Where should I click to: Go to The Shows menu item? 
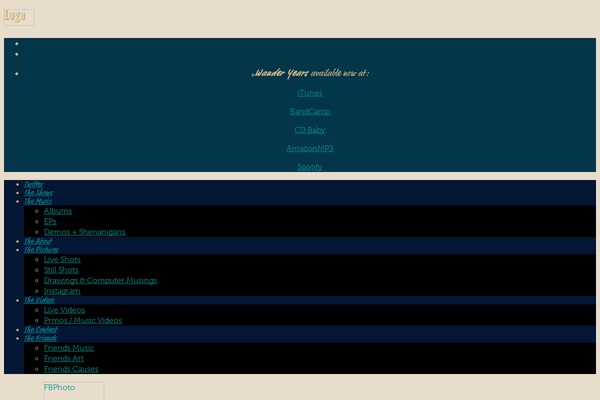(x=38, y=193)
